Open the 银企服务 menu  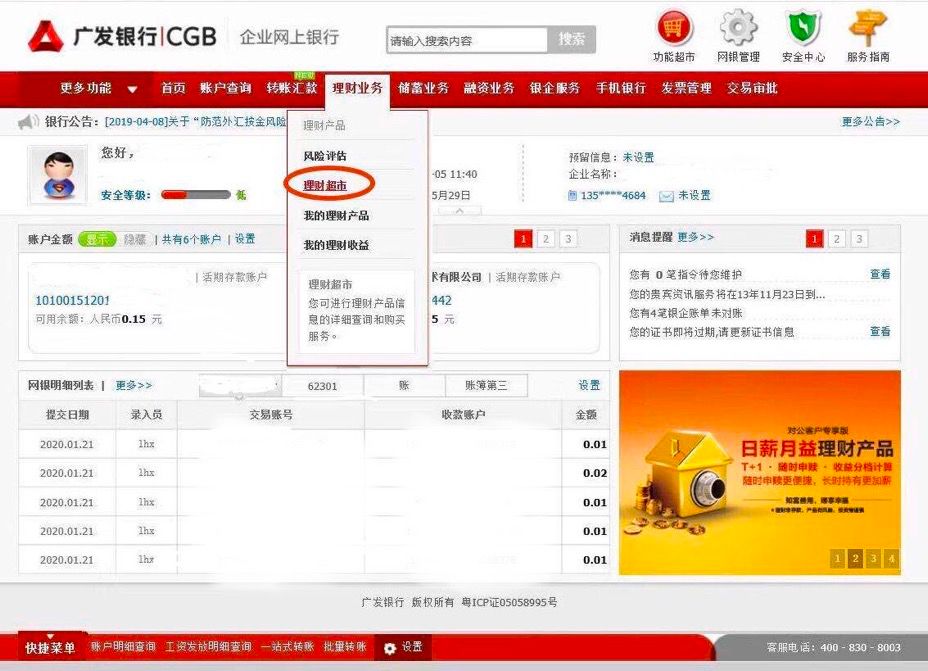555,88
